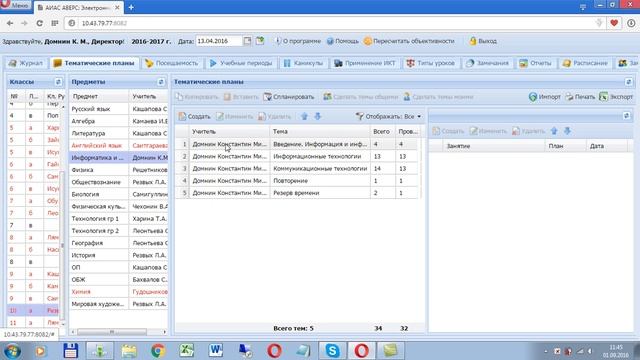Image resolution: width=640 pixels, height=360 pixels.
Task: Click the lessons panel refresh icon
Action: [x=627, y=116]
